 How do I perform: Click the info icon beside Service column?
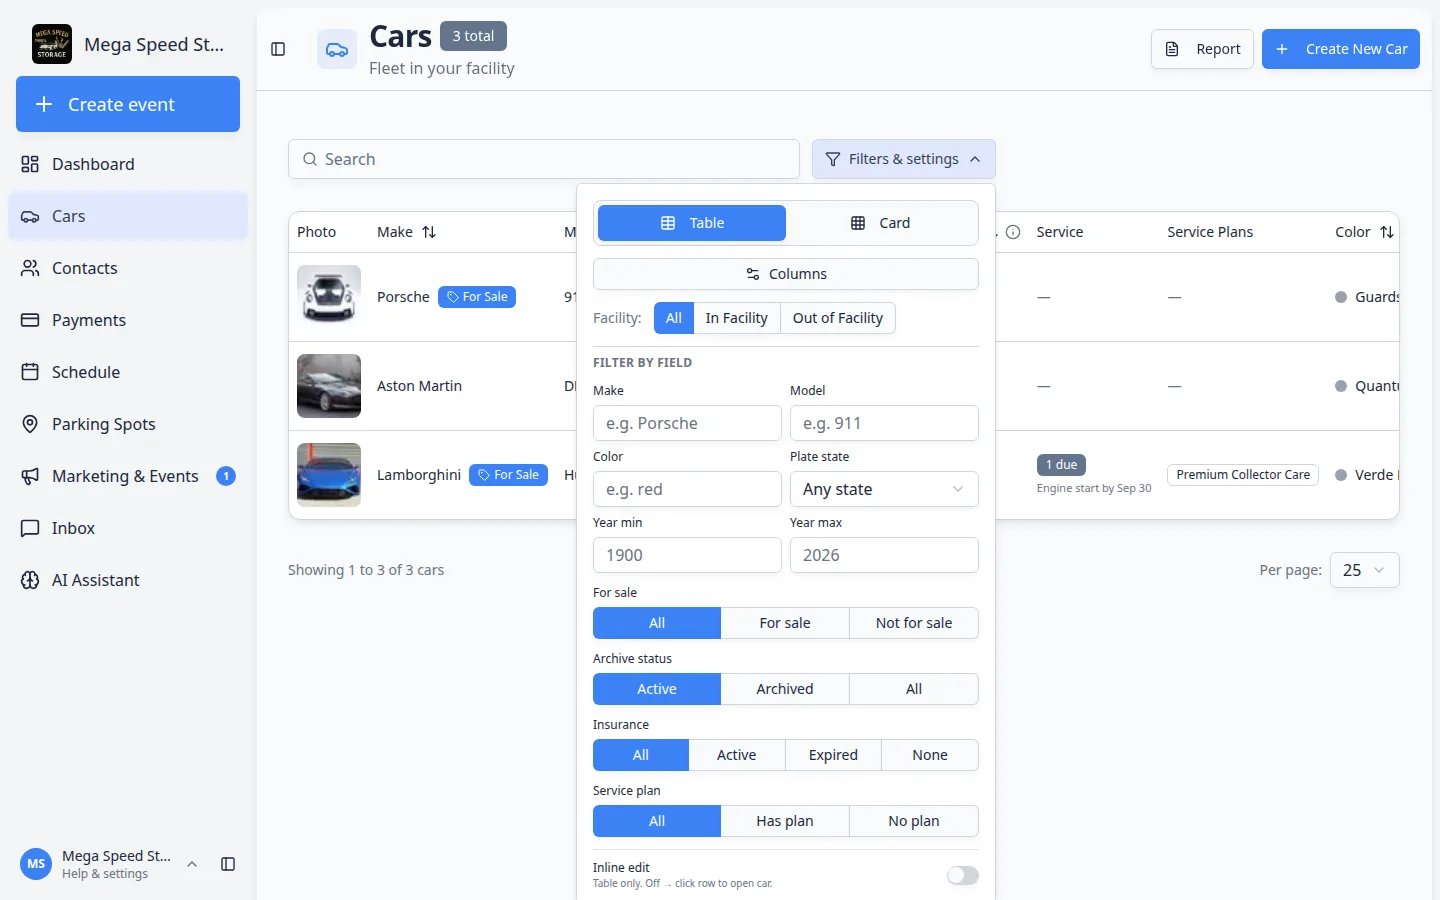pyautogui.click(x=1013, y=232)
